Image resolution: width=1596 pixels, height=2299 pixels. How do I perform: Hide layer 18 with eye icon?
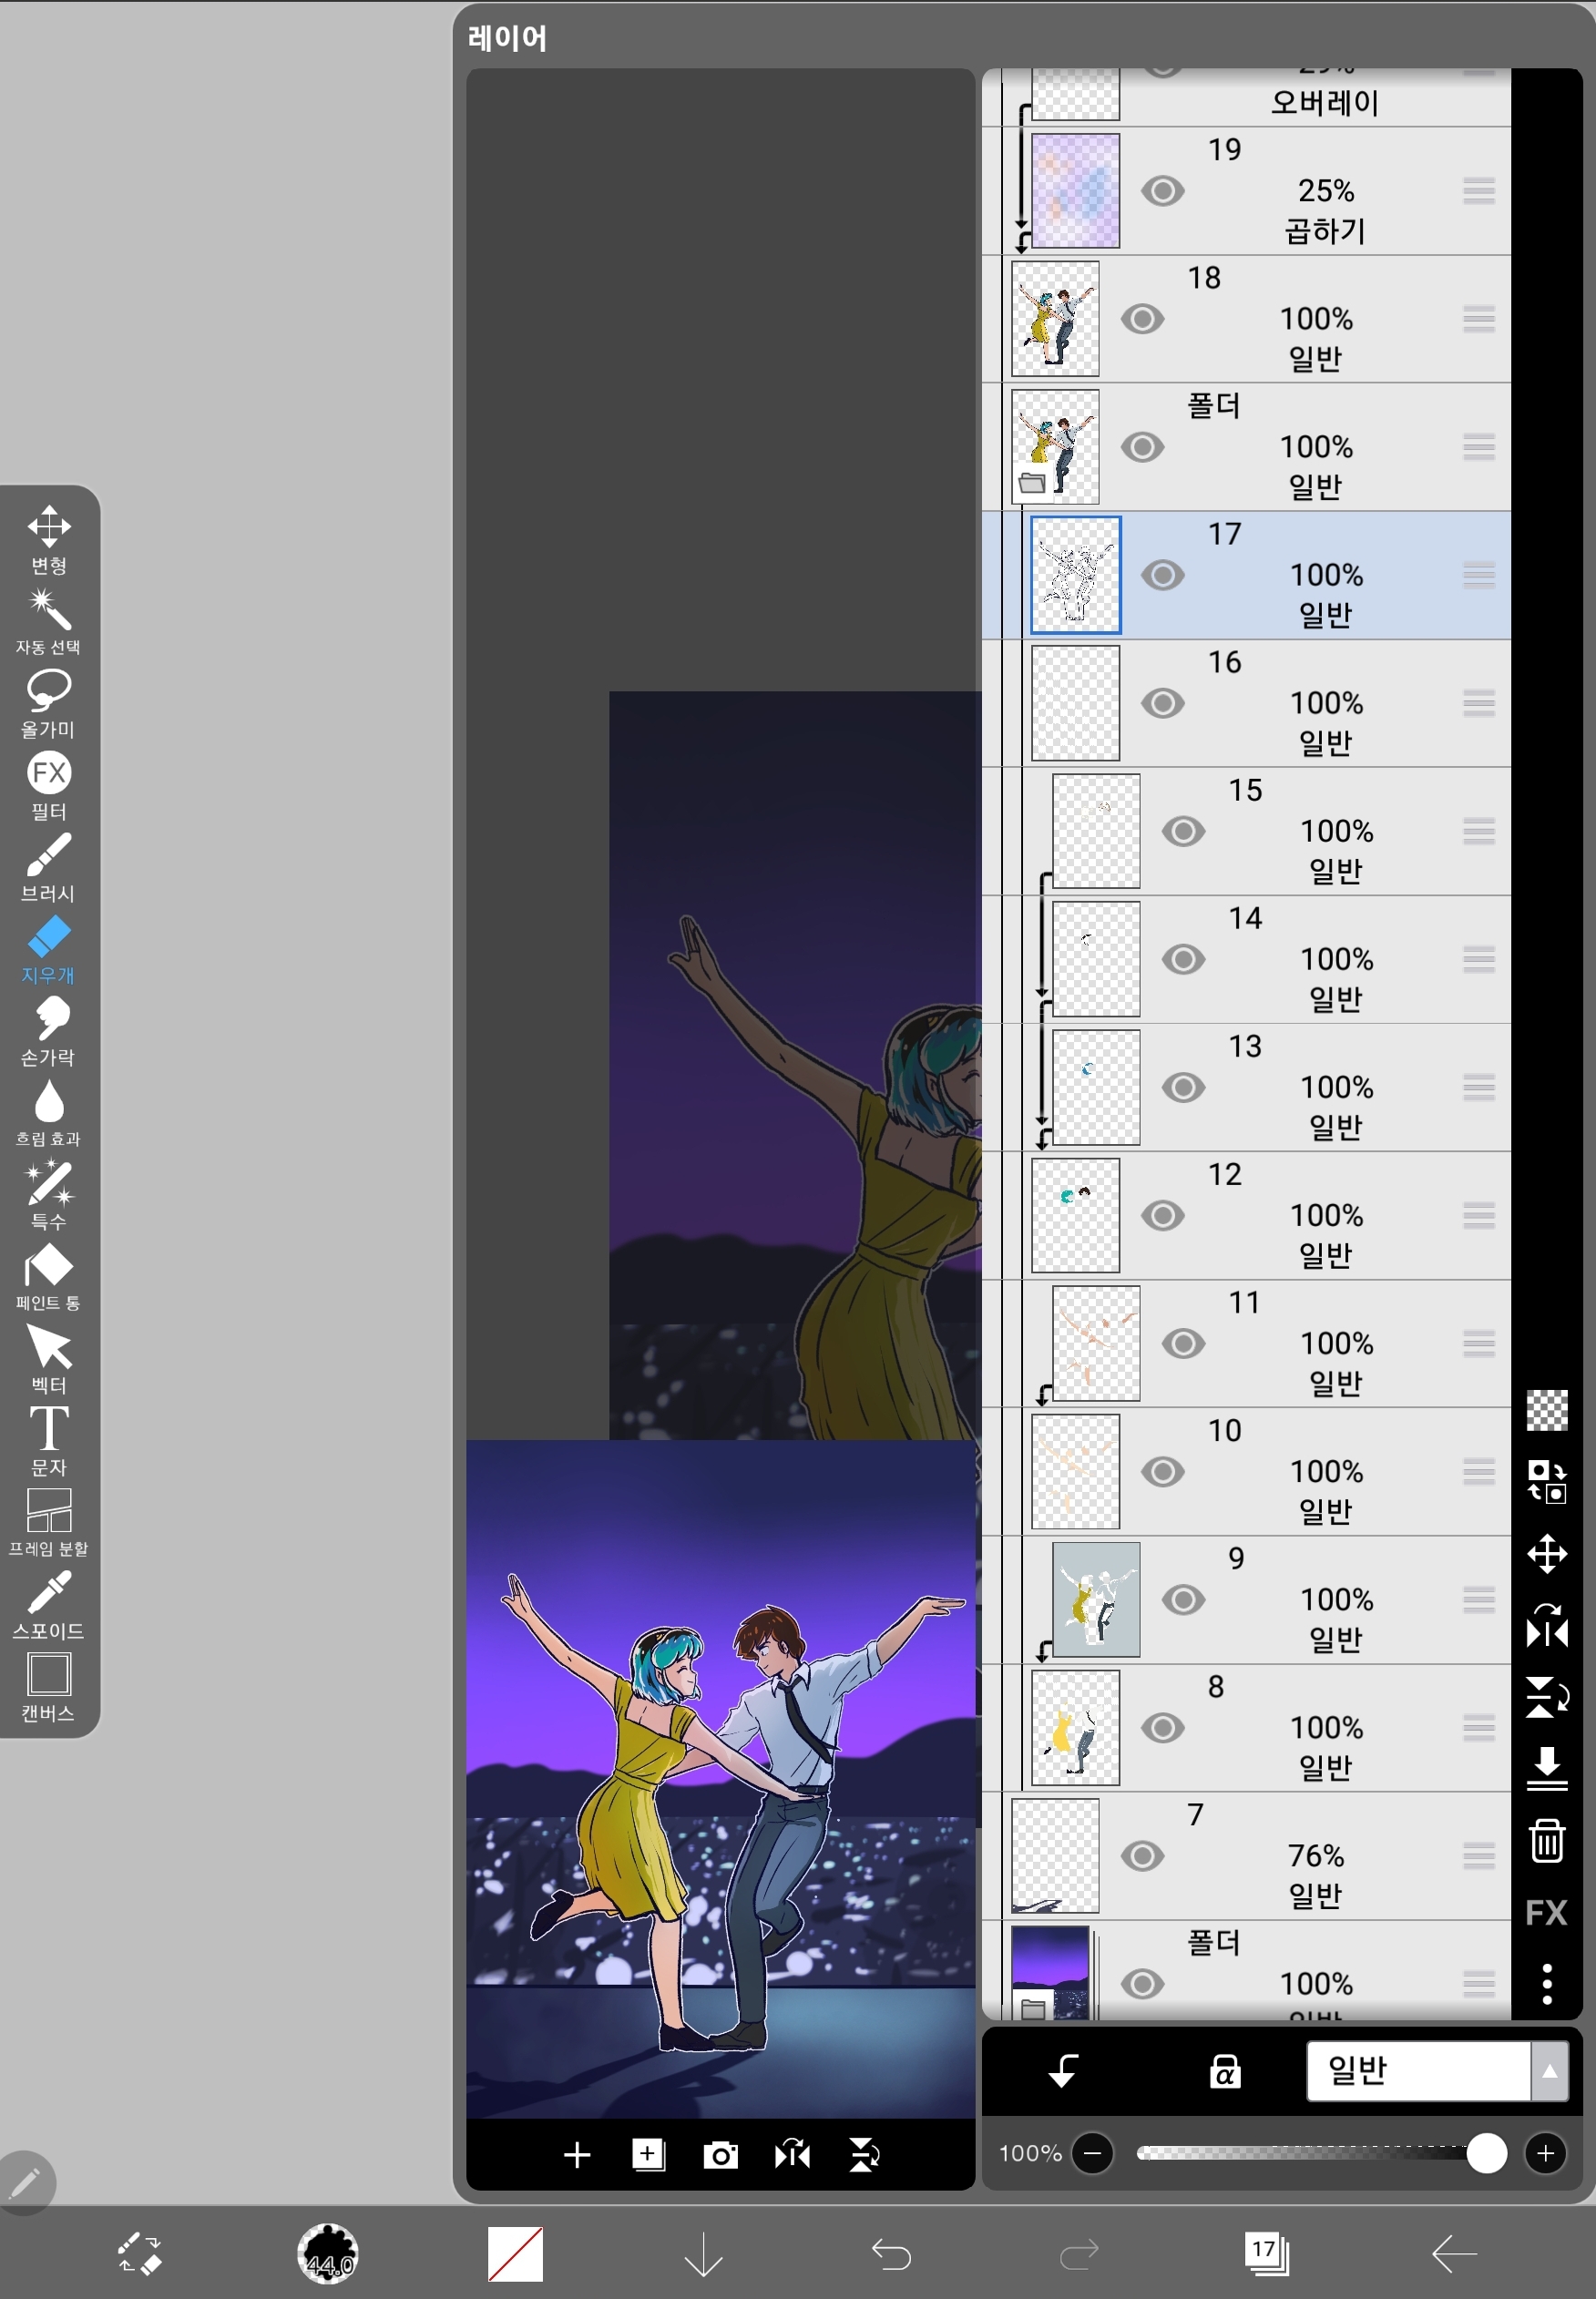pyautogui.click(x=1143, y=319)
